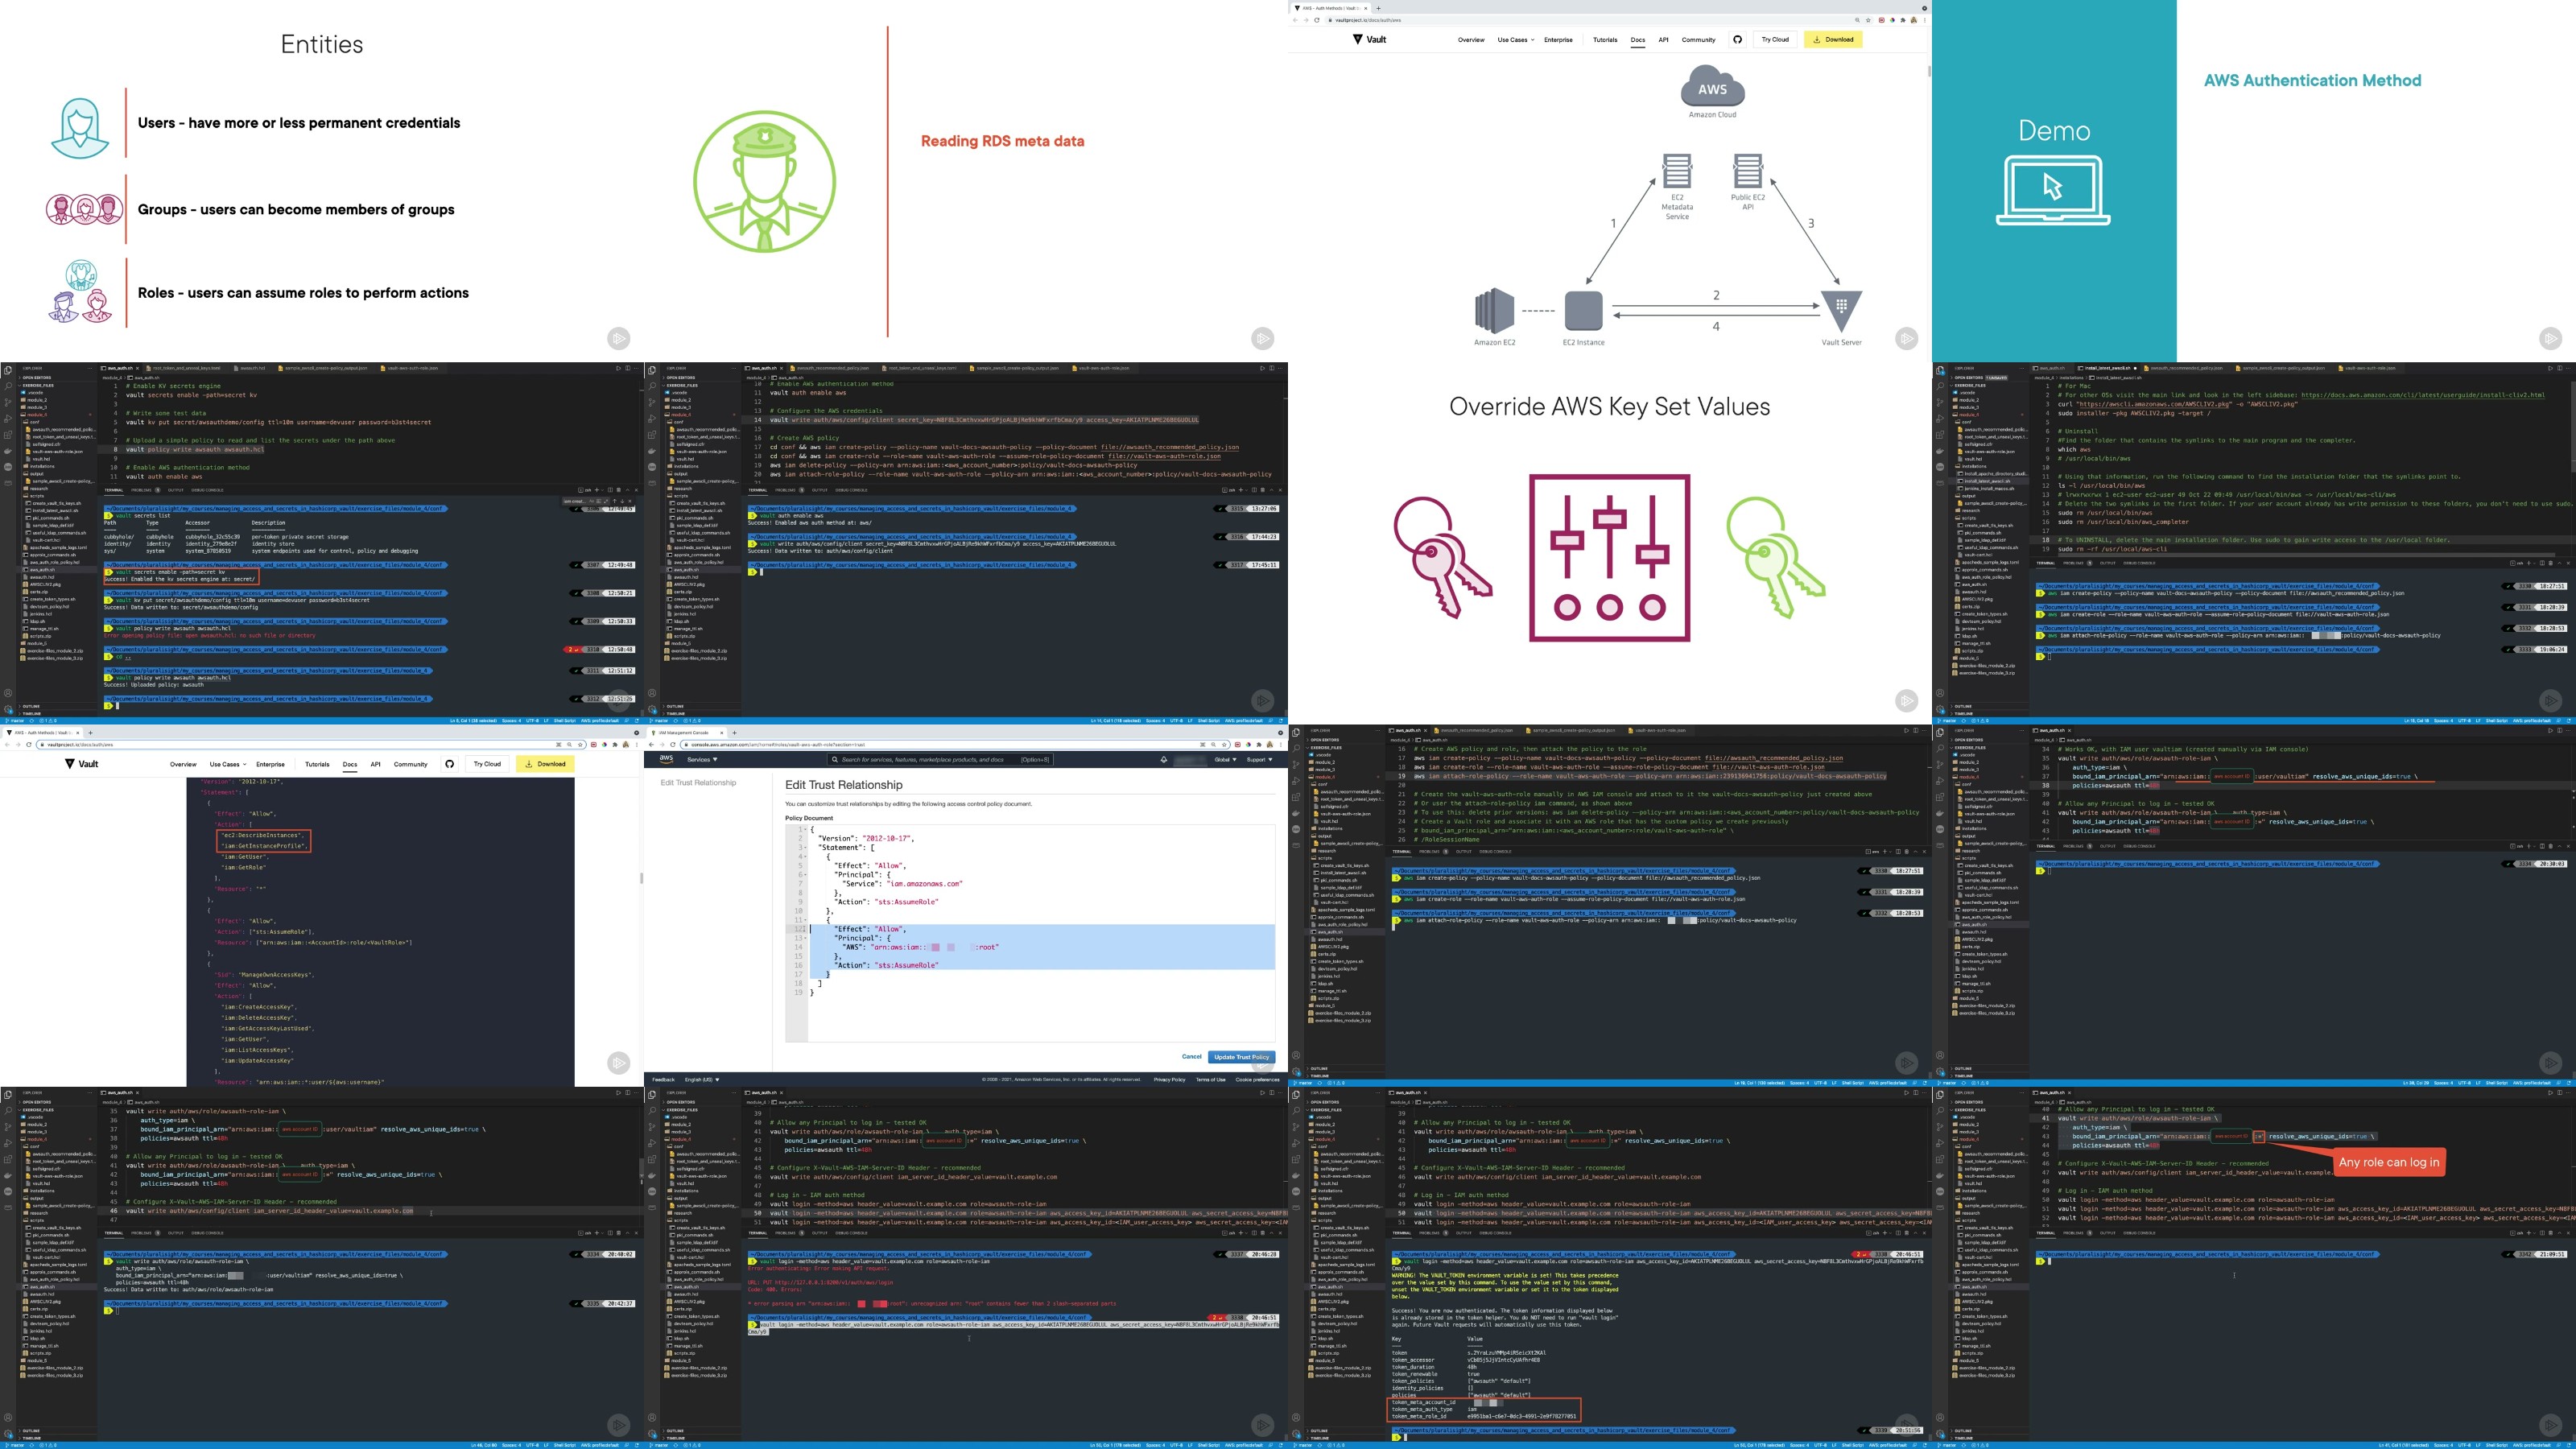The width and height of the screenshot is (2576, 1449).
Task: Toggle regex option in terminal find widget
Action: click(x=606, y=502)
